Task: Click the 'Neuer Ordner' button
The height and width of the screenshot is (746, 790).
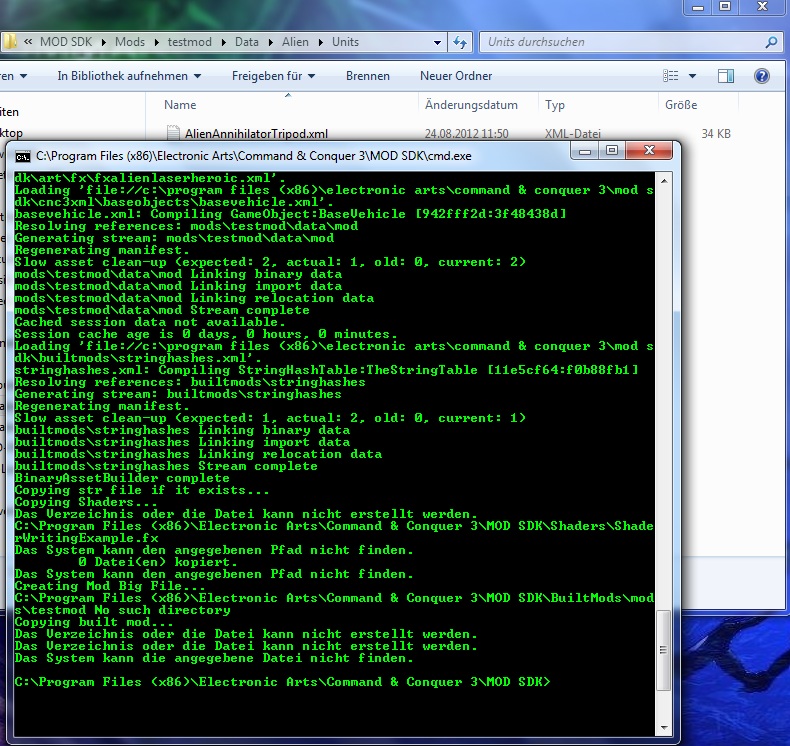Action: (455, 76)
